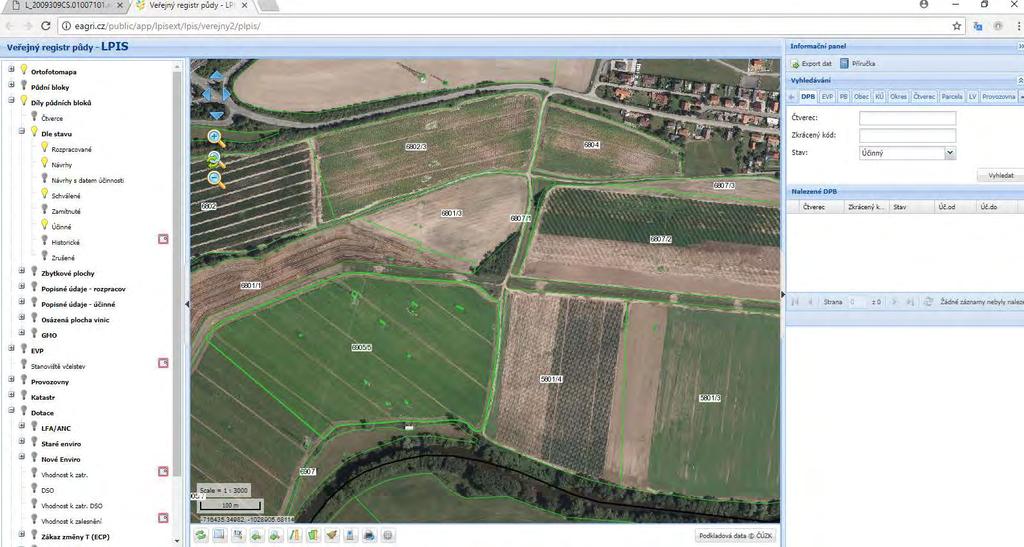Click the printer icon in the bottom toolbar

pyautogui.click(x=370, y=535)
